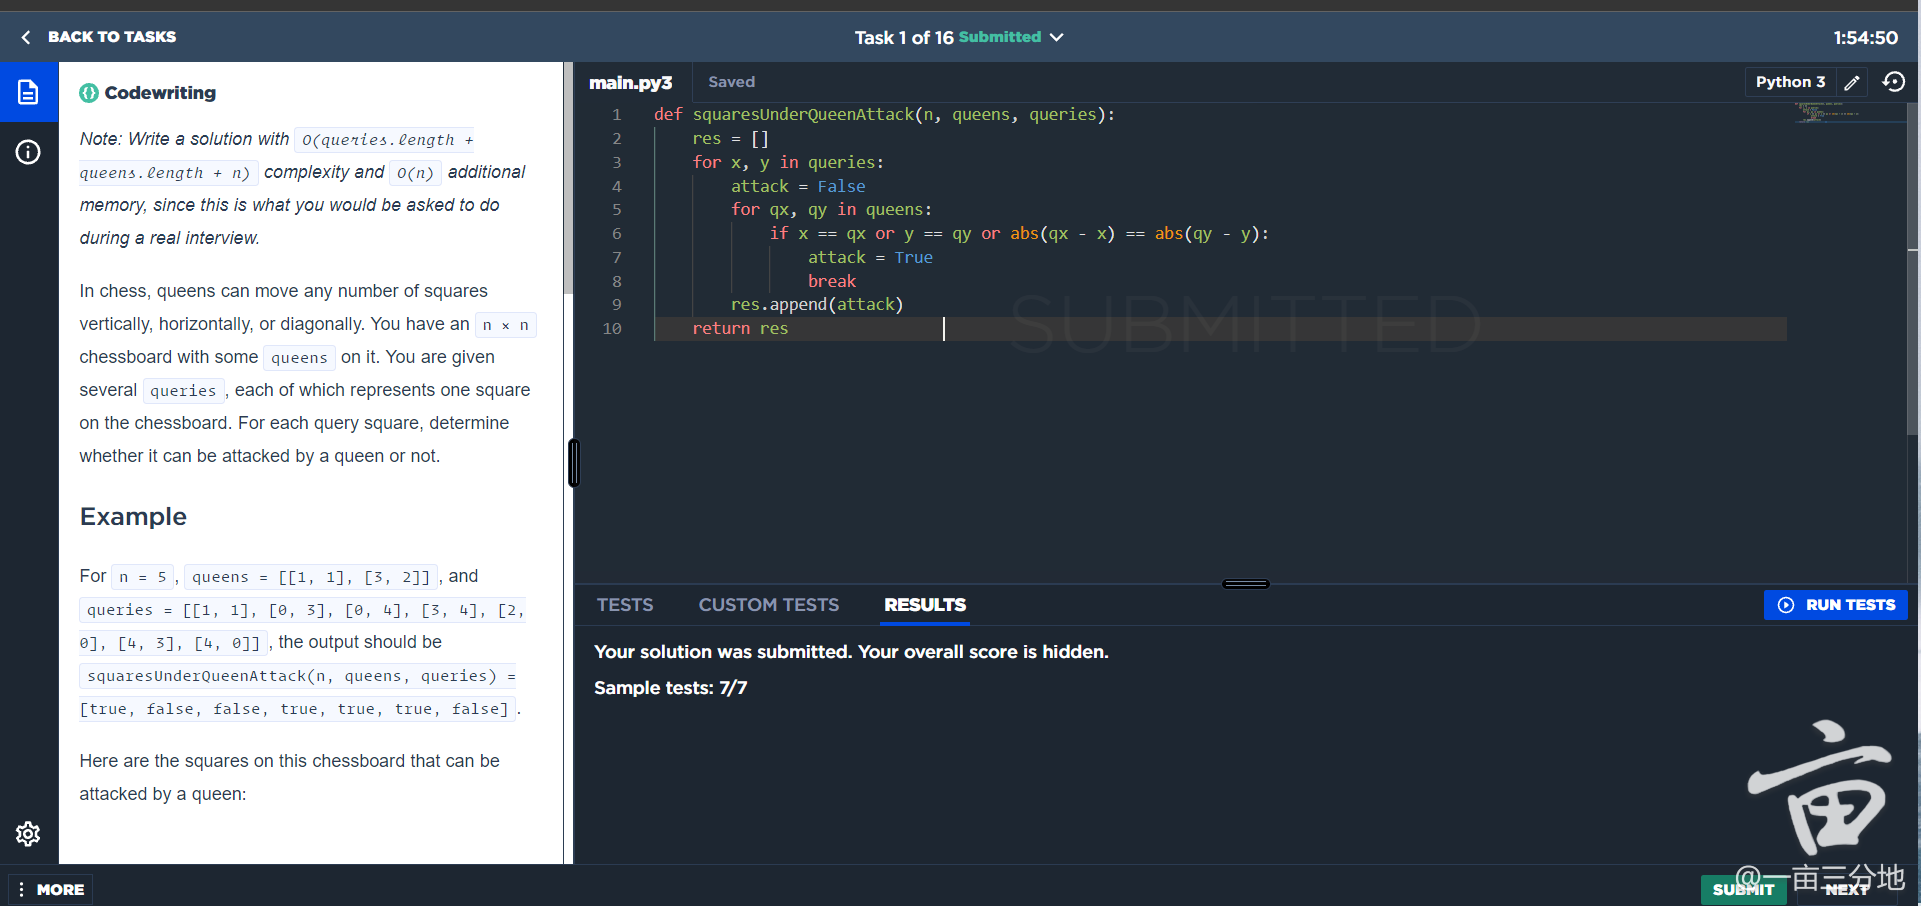Choose the Python 3 language selector

coord(1790,82)
